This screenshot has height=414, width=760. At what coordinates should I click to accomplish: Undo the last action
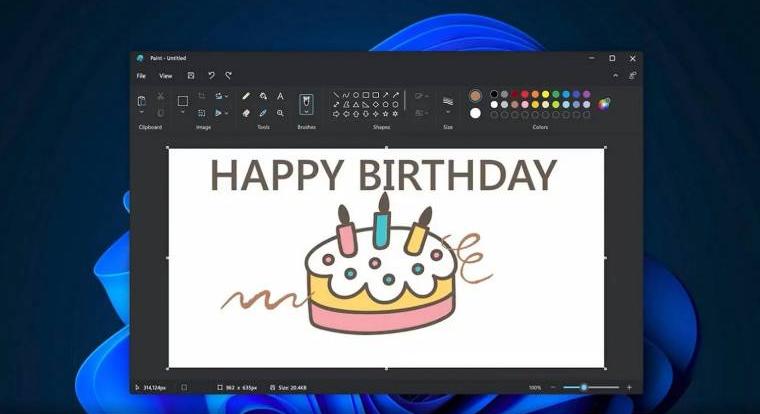pyautogui.click(x=211, y=75)
